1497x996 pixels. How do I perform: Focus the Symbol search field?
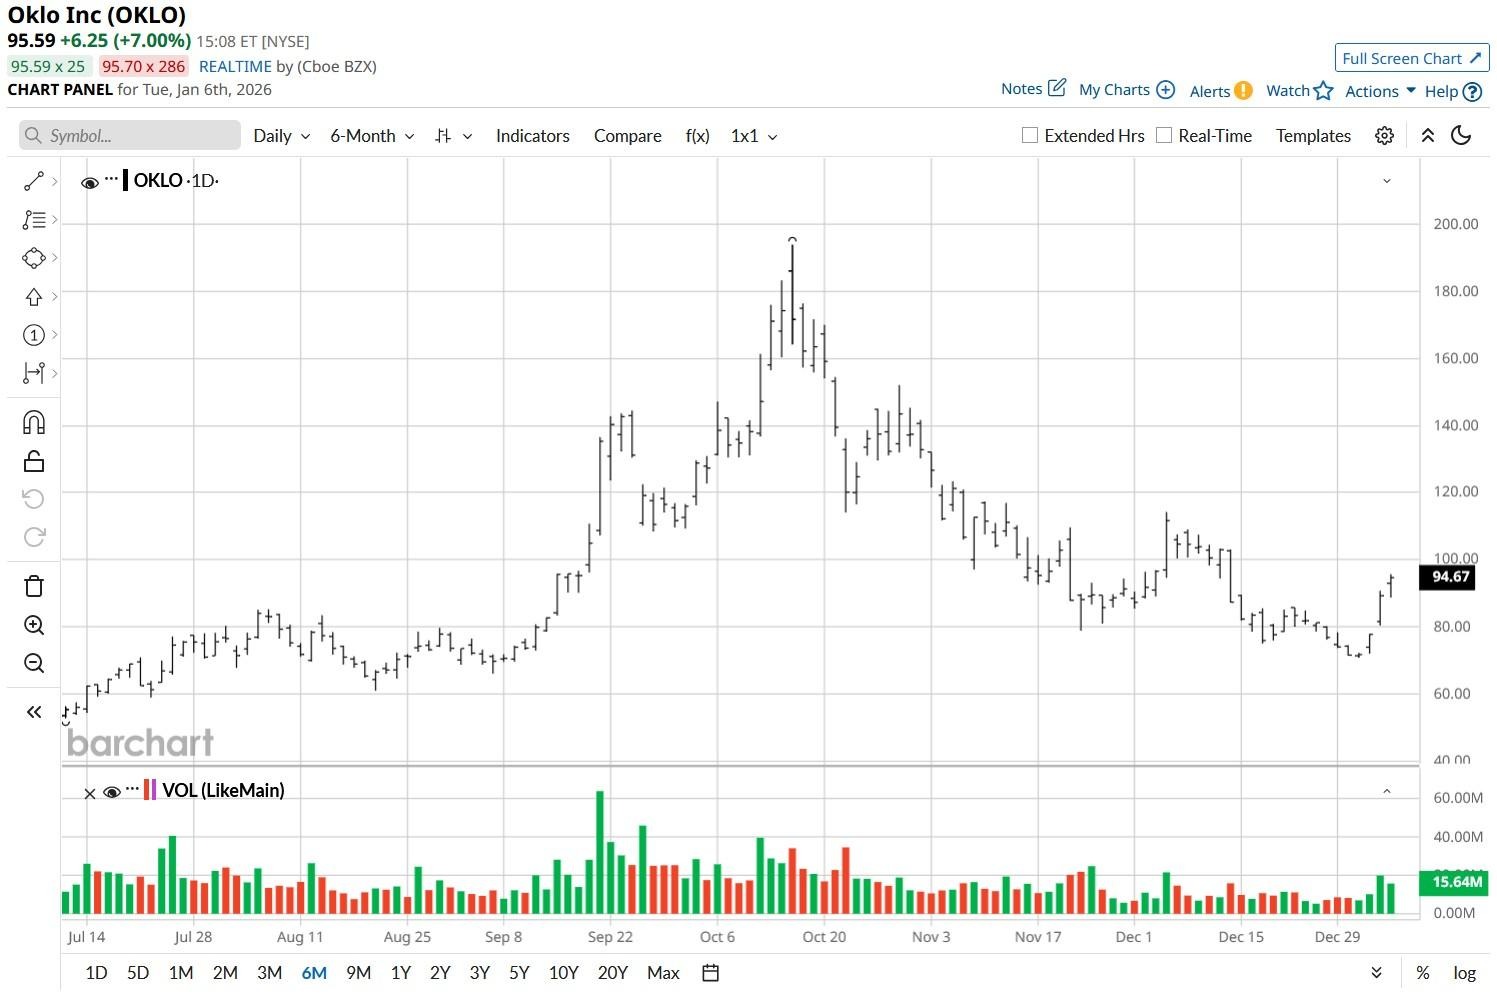130,136
